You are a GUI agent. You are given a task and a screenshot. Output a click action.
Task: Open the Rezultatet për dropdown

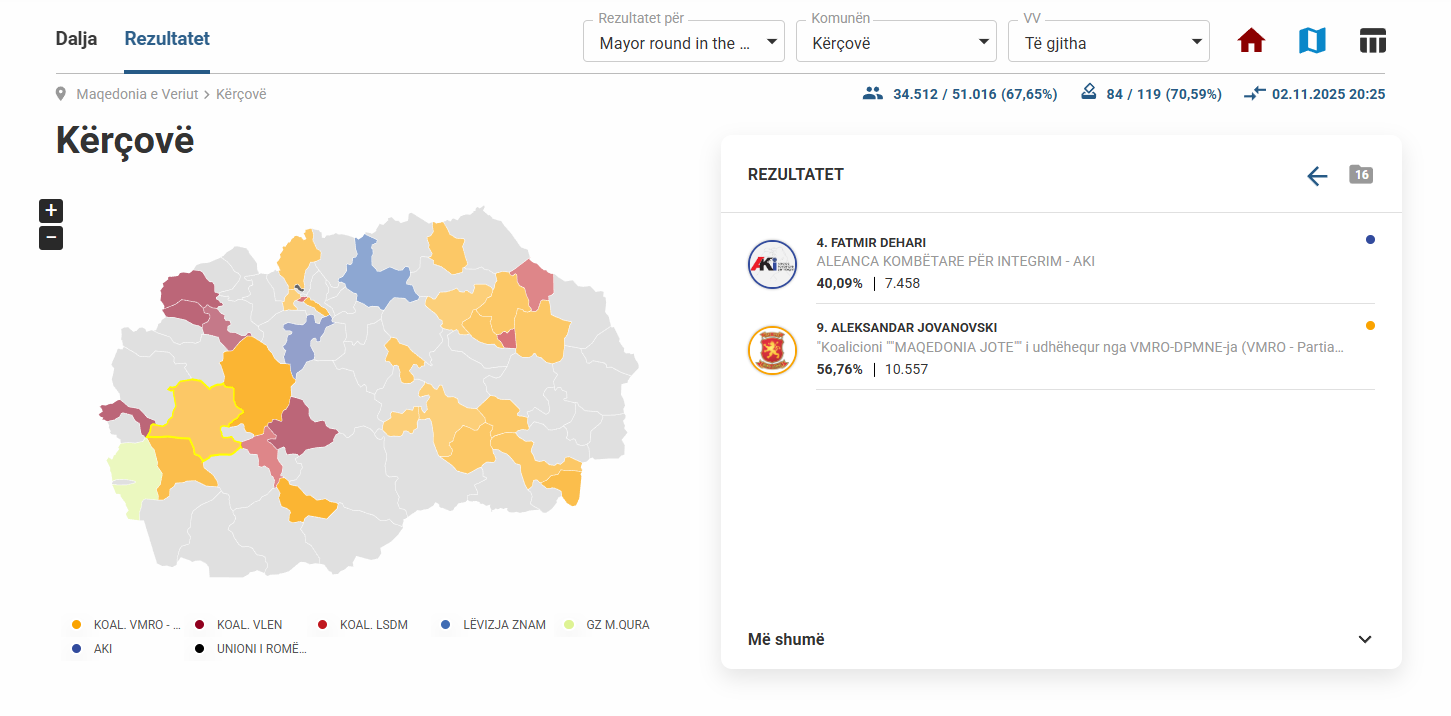[684, 42]
